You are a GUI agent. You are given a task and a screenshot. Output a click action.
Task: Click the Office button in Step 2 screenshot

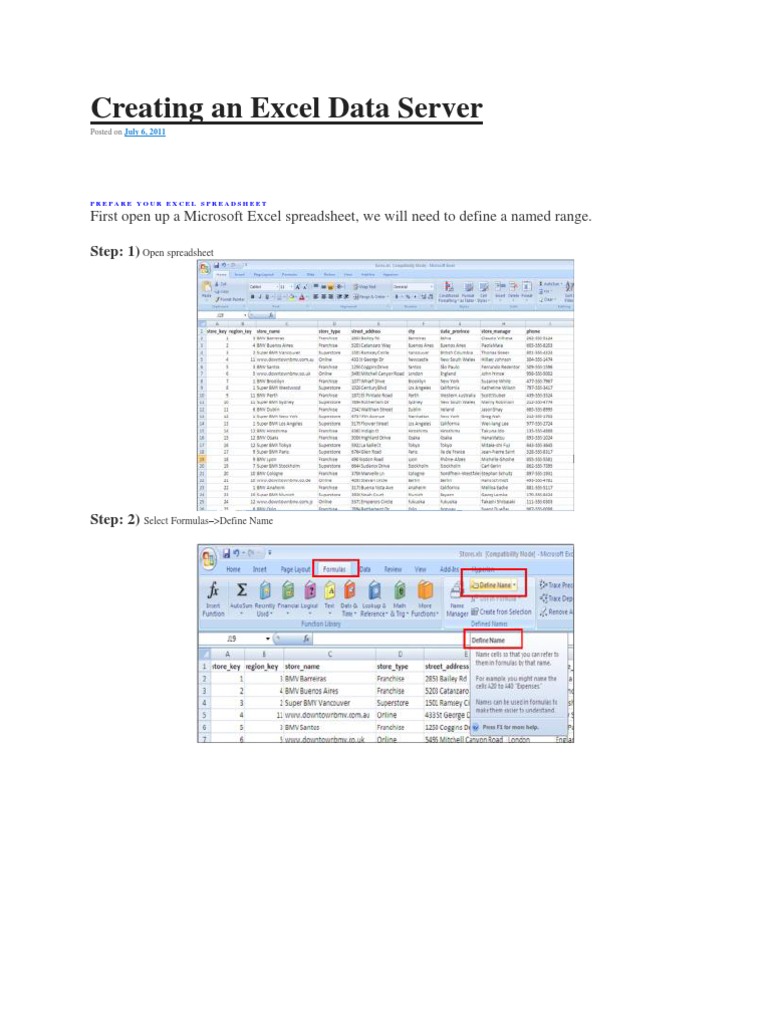point(208,558)
